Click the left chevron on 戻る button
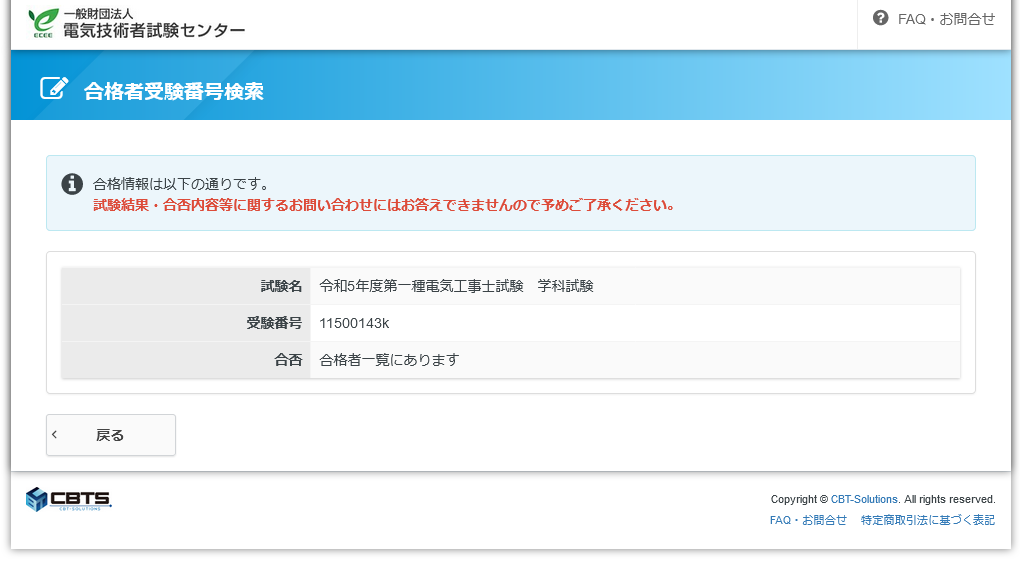Viewport: 1020px width, 571px height. 55,435
